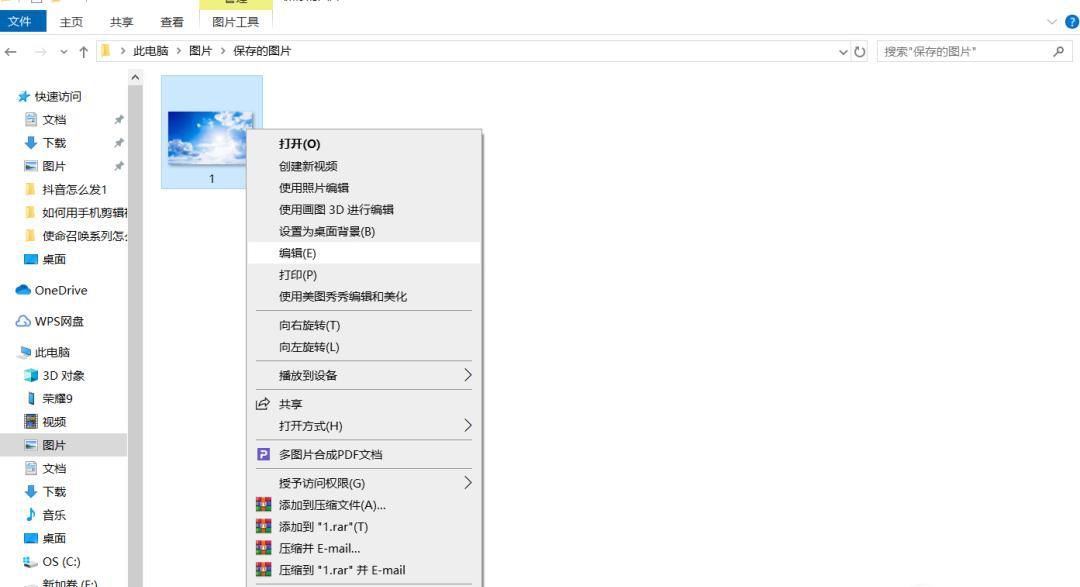1080x587 pixels.
Task: Select 添加到 "1.rar"(T)
Action: [x=364, y=527]
